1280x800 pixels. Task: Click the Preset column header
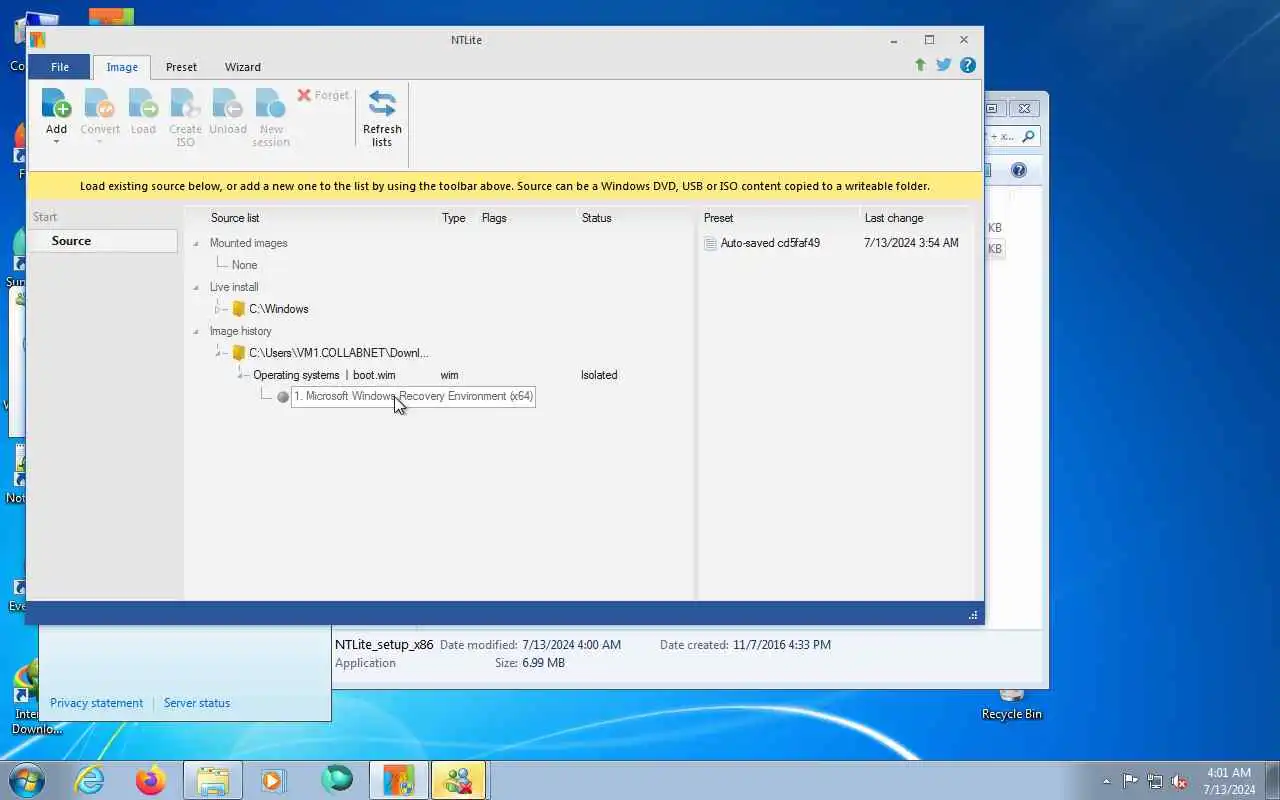718,218
